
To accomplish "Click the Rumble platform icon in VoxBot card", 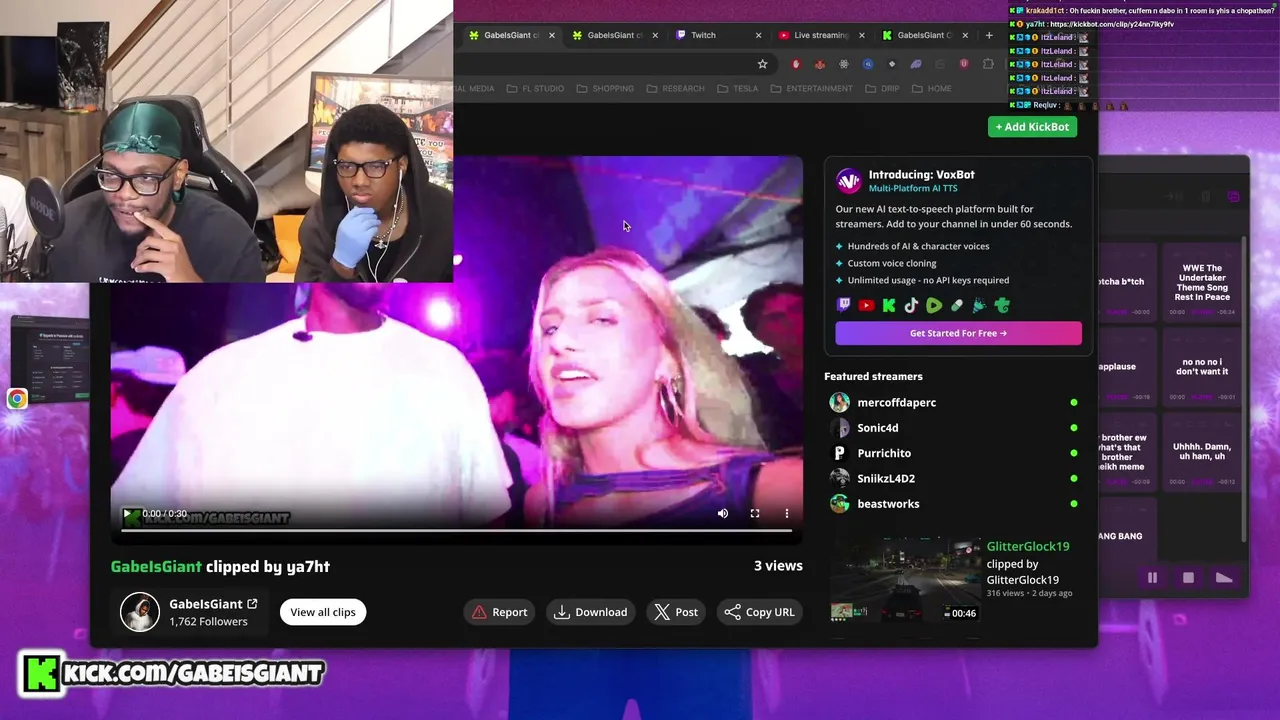I will [934, 305].
